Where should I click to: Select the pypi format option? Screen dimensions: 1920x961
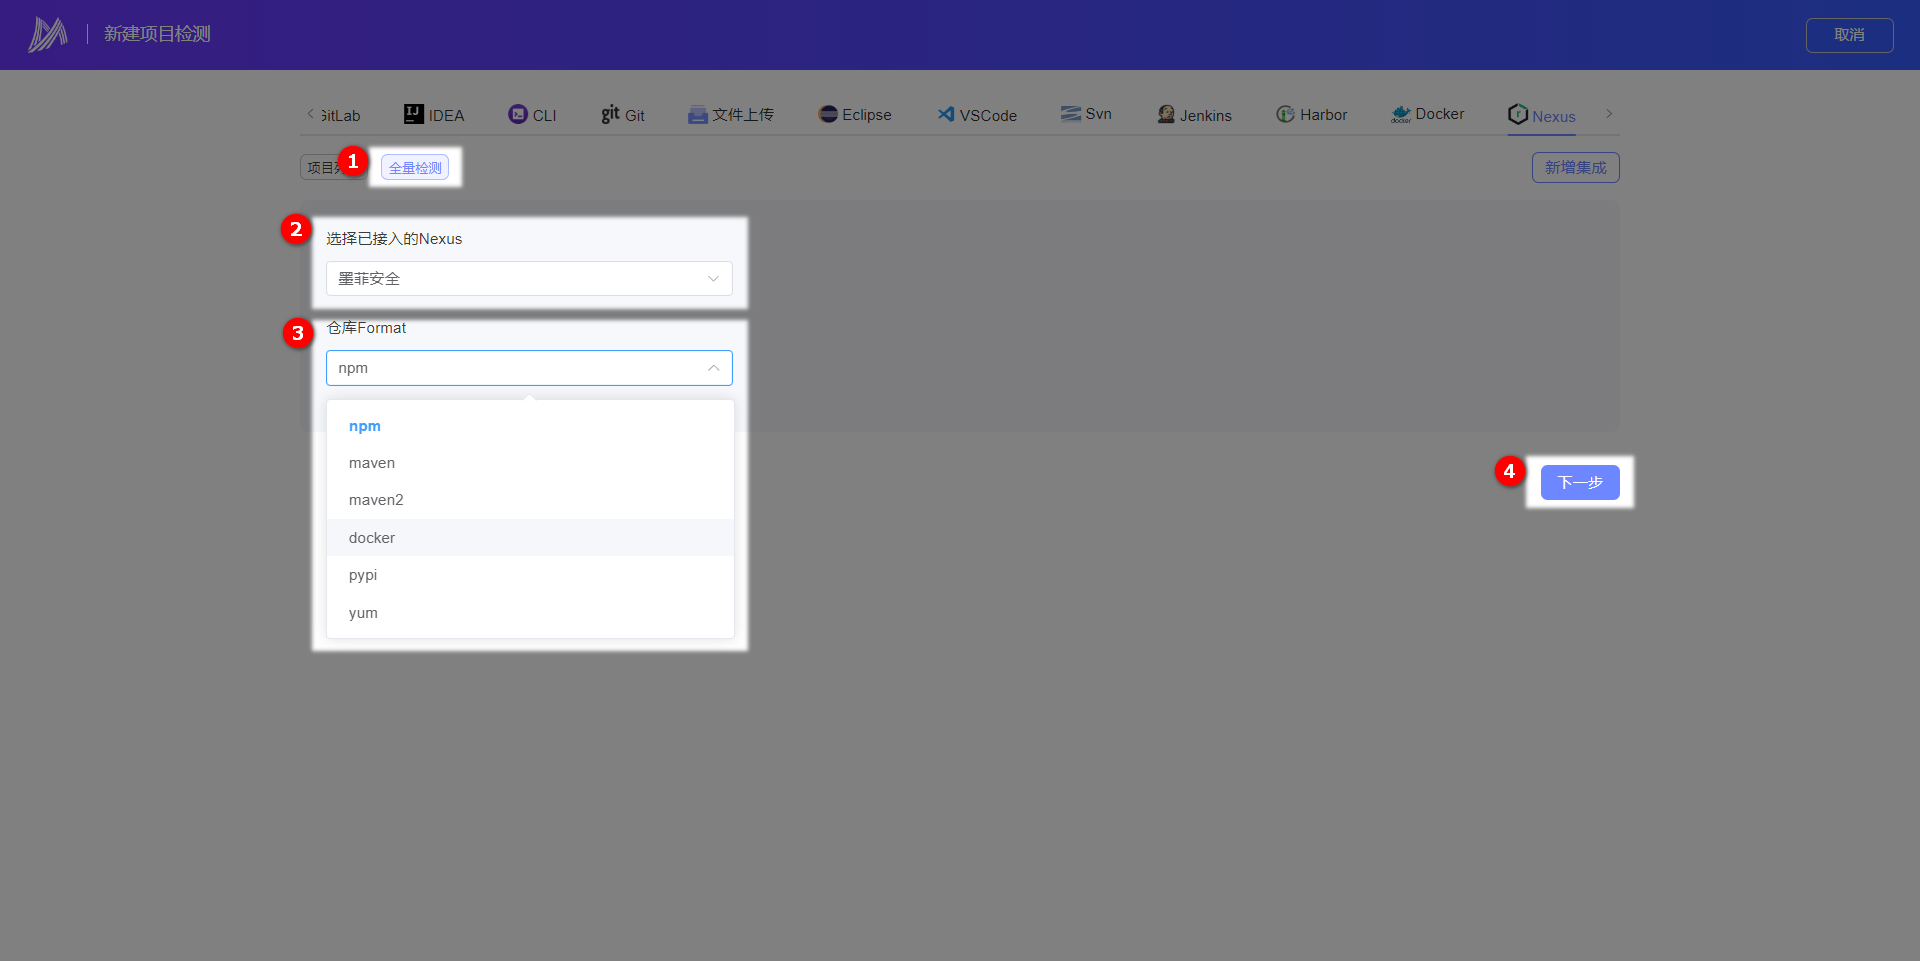[x=363, y=575]
